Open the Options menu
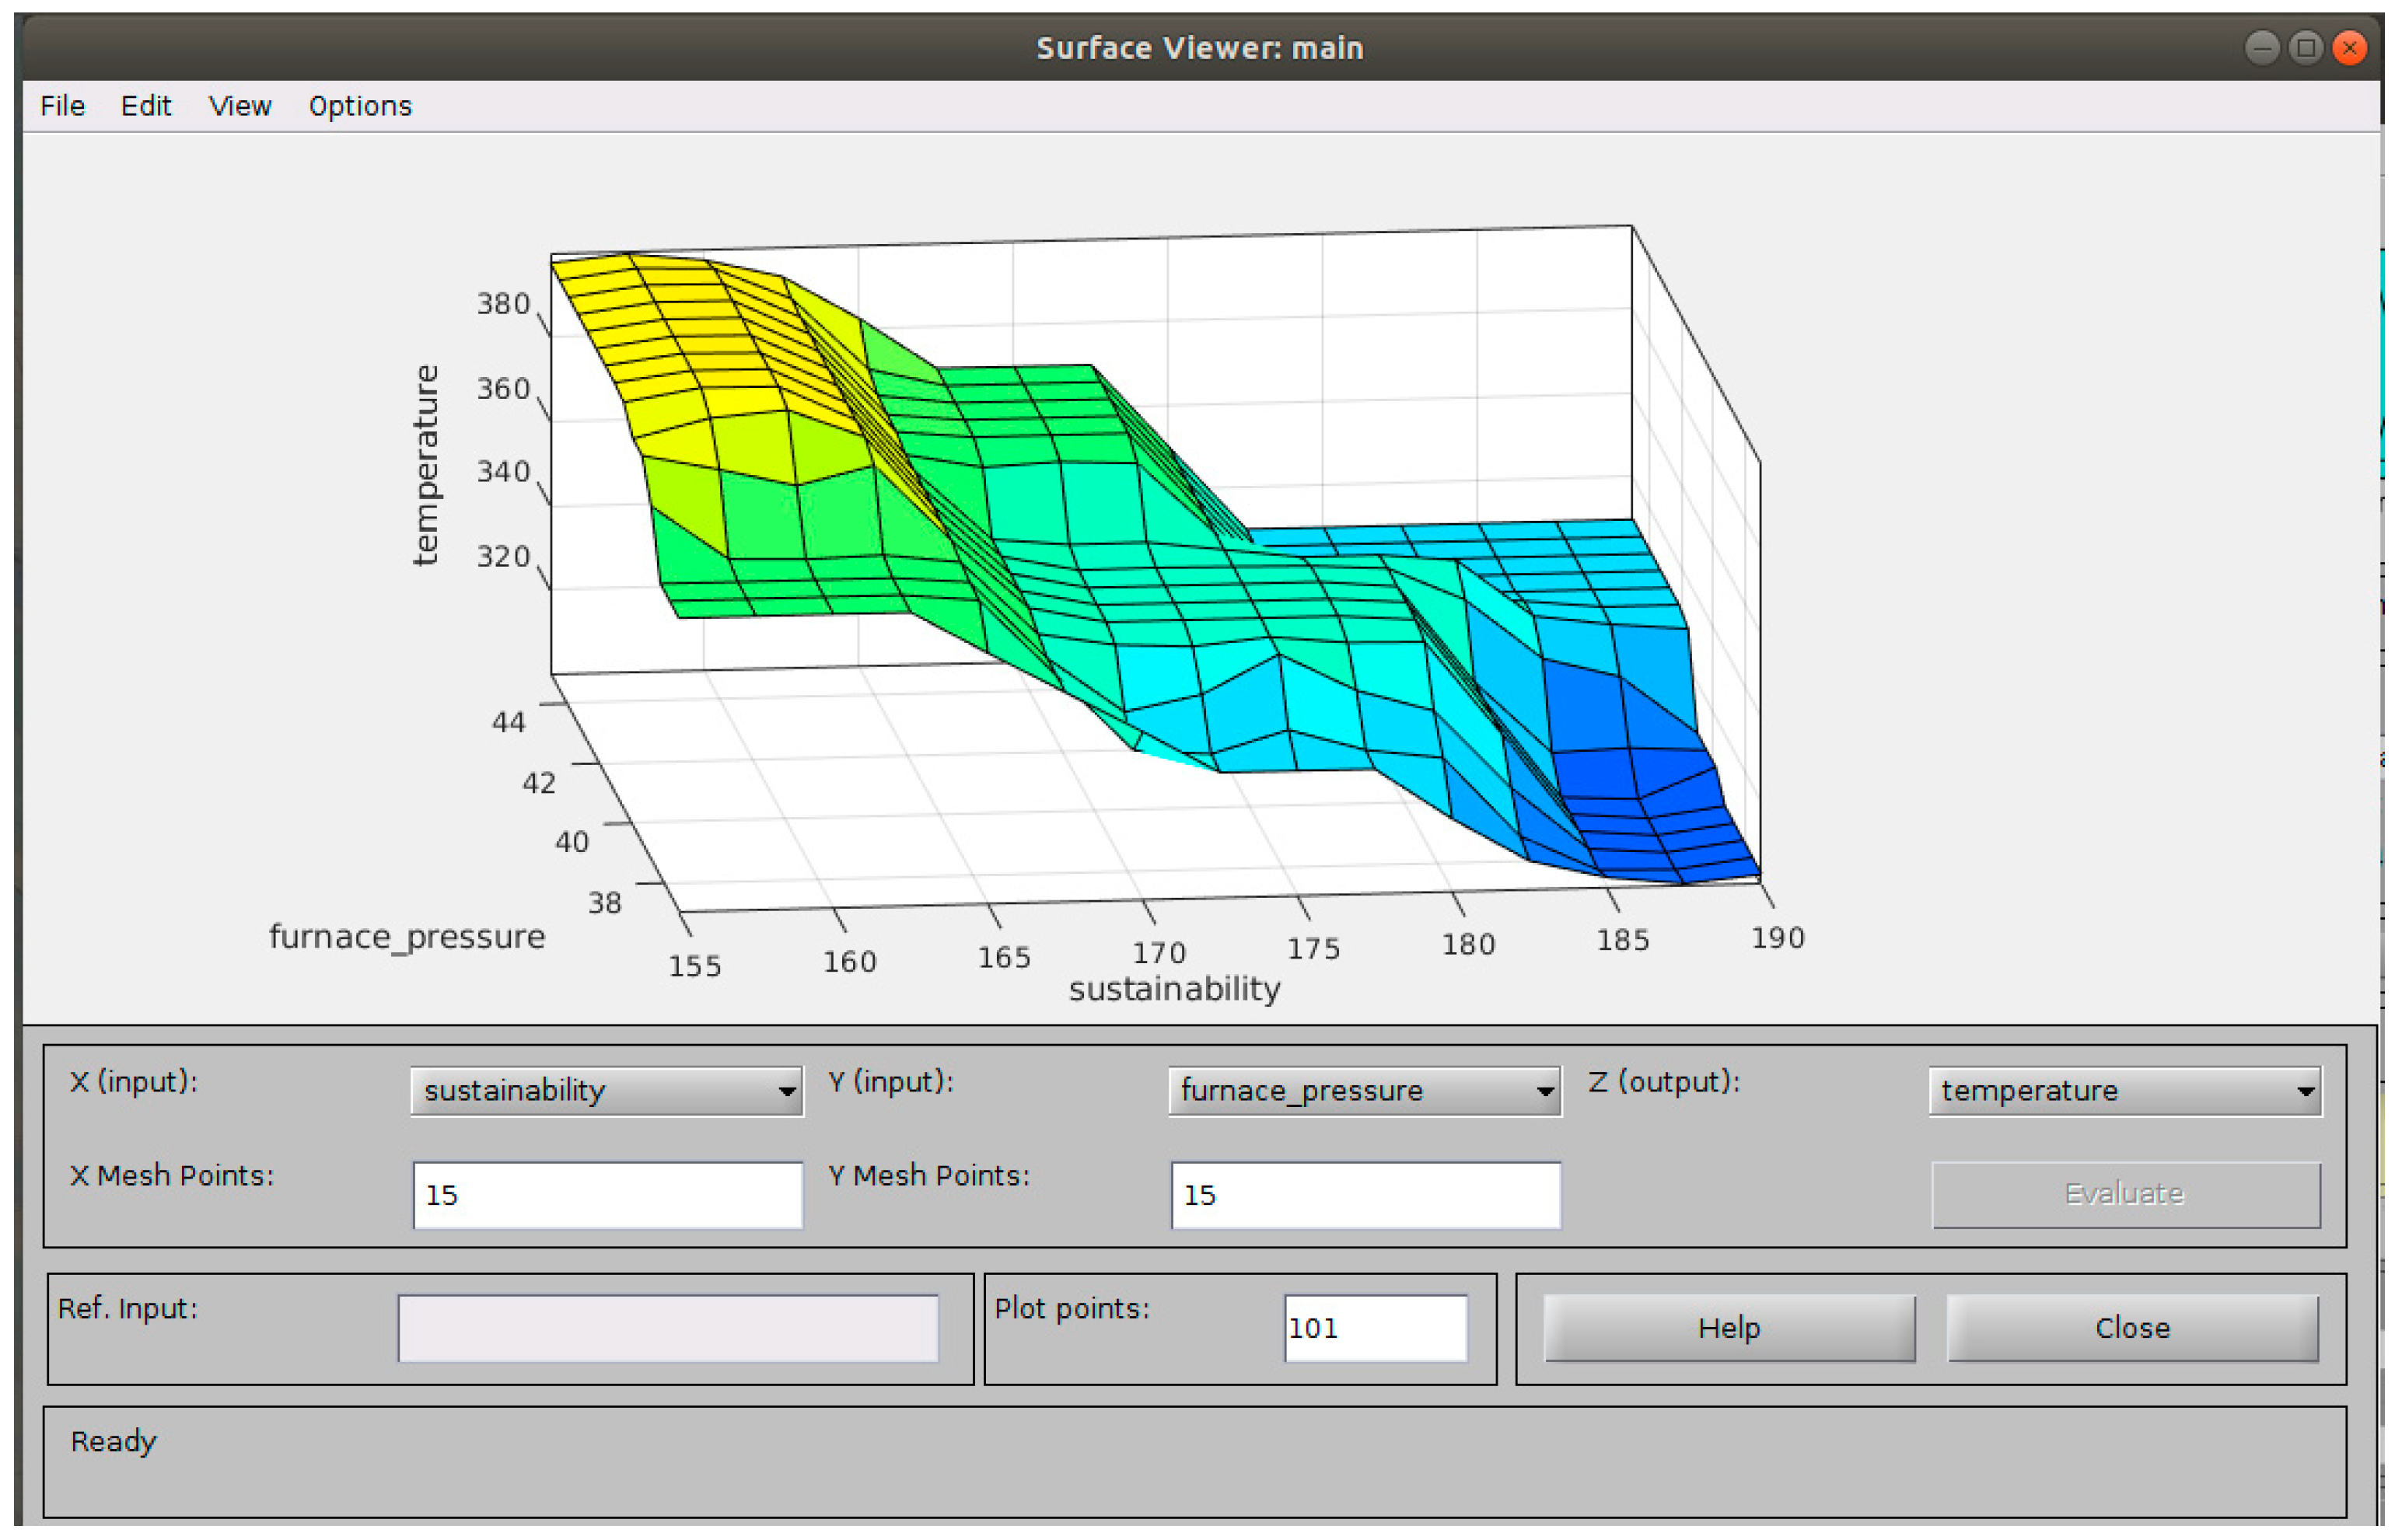The image size is (2395, 1540). pos(360,106)
